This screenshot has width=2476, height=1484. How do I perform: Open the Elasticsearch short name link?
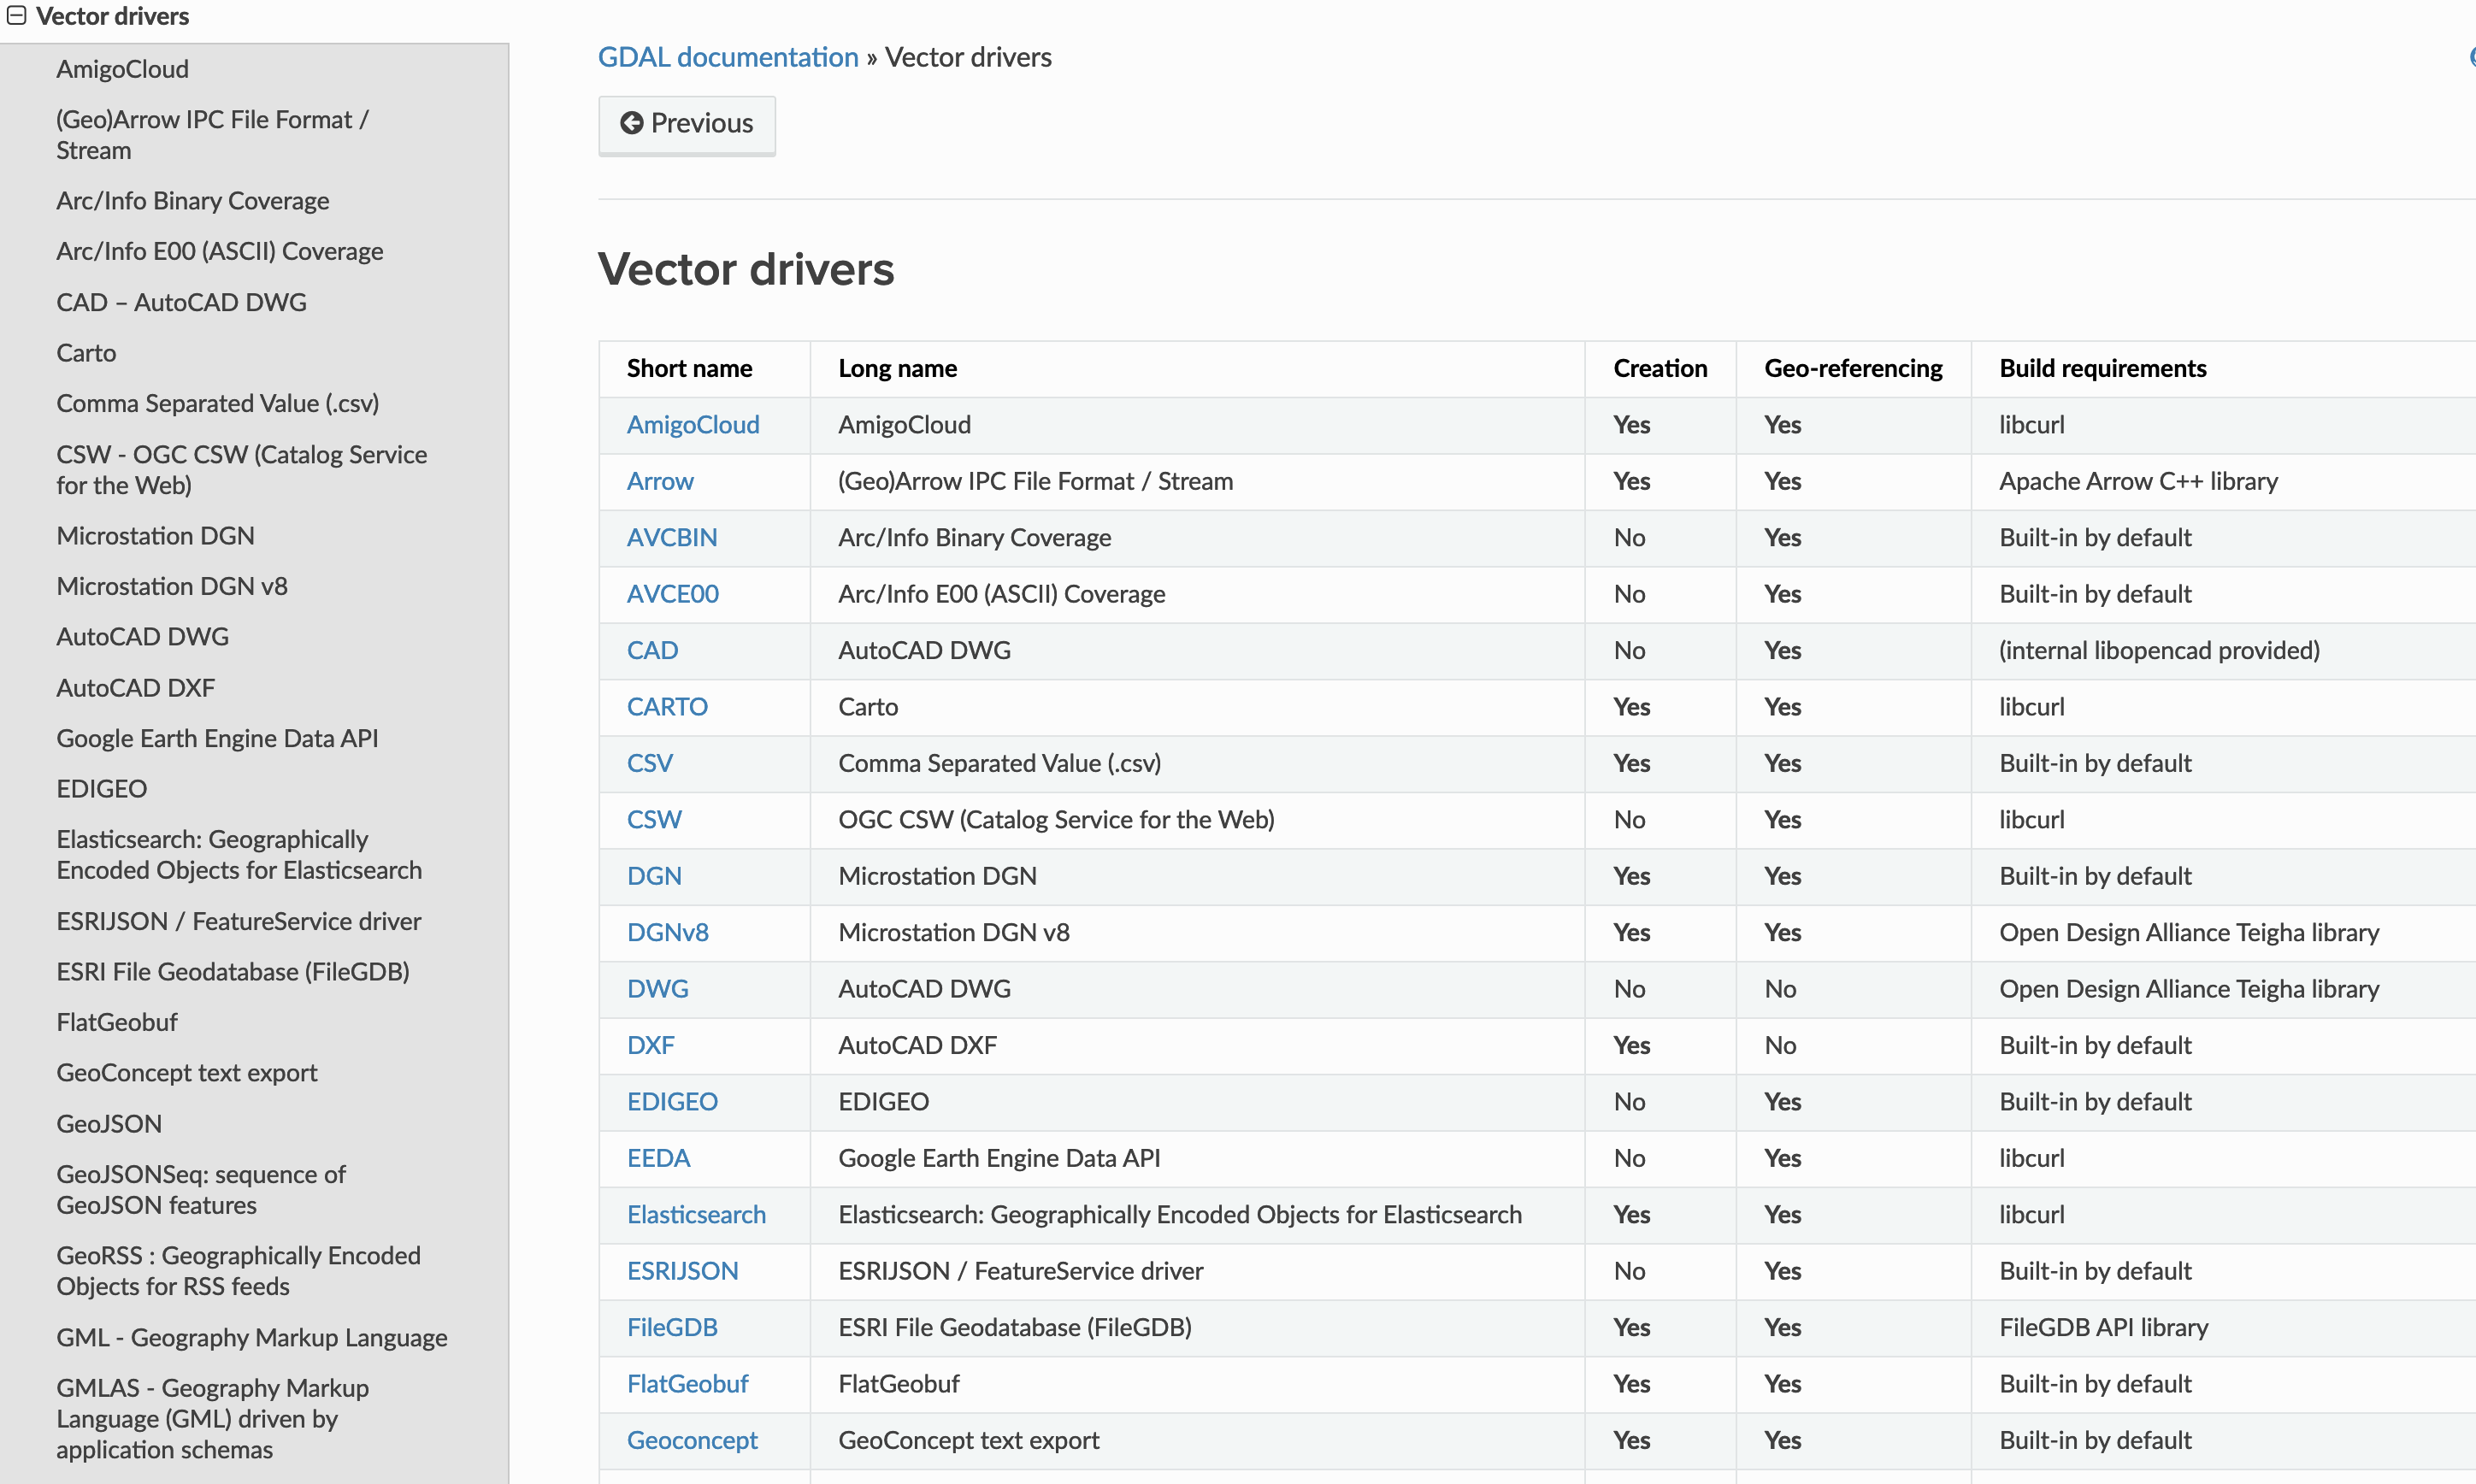(x=696, y=1214)
